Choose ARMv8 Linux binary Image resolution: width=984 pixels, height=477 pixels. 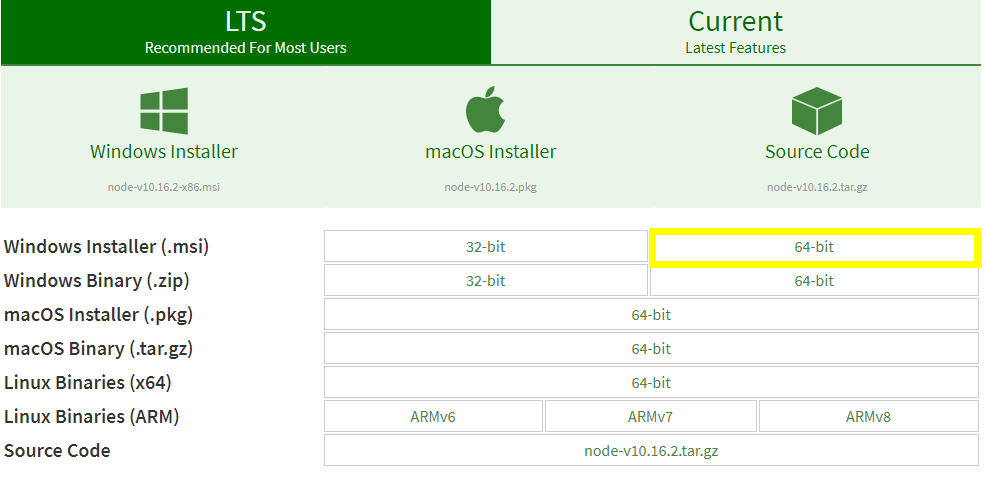click(x=869, y=416)
